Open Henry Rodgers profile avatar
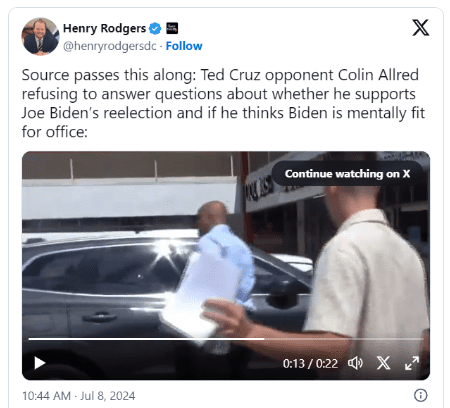This screenshot has width=450, height=408. pos(40,36)
